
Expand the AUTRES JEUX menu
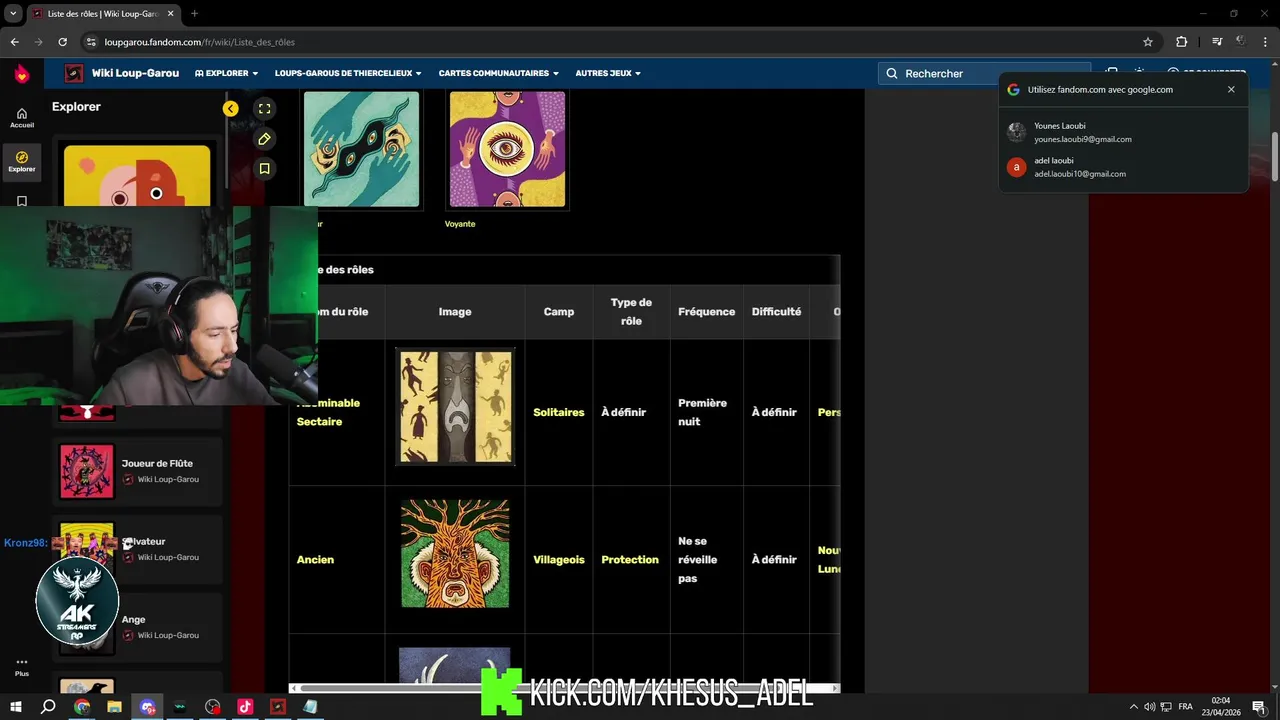click(x=608, y=73)
